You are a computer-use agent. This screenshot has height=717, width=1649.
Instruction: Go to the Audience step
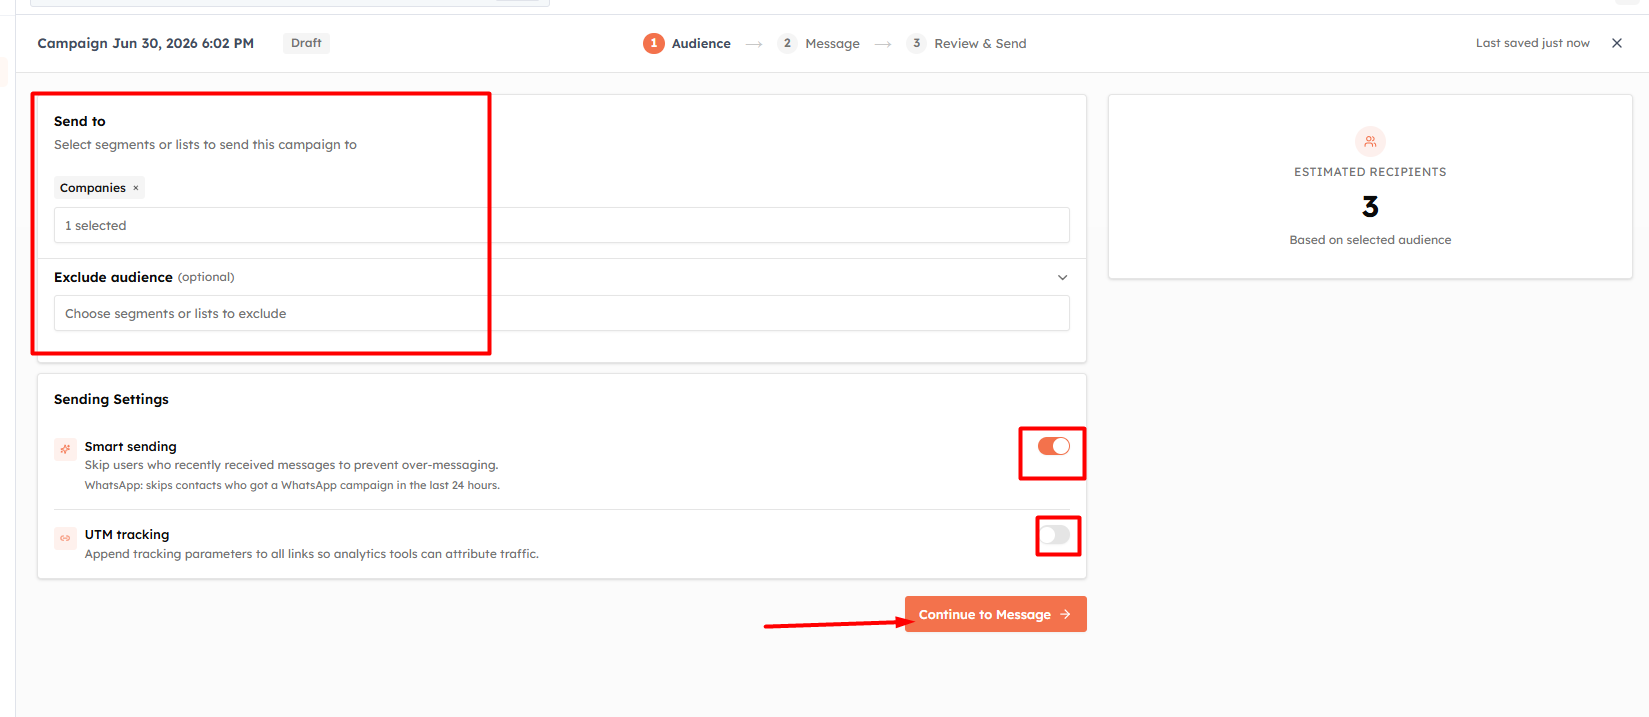coord(687,43)
